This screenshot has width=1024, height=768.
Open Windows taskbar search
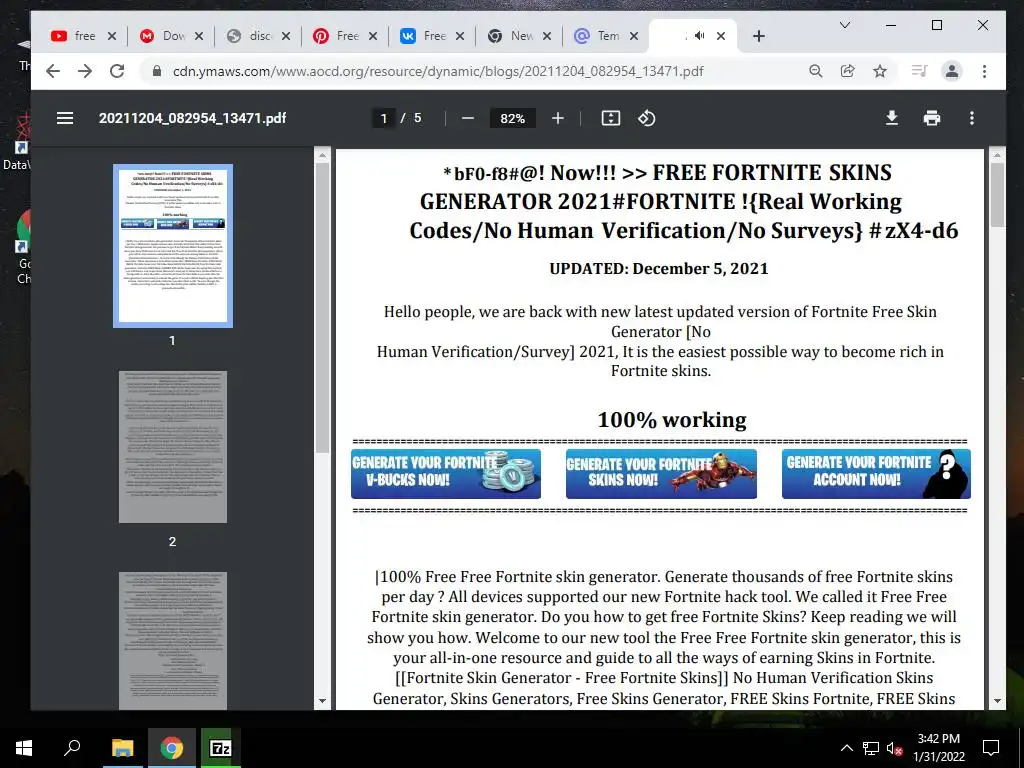pyautogui.click(x=72, y=748)
